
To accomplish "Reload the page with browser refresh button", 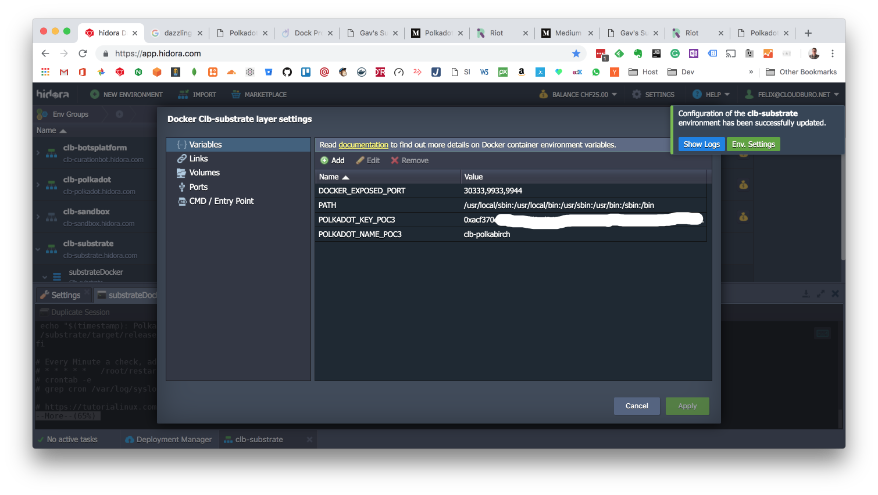I will tap(82, 53).
